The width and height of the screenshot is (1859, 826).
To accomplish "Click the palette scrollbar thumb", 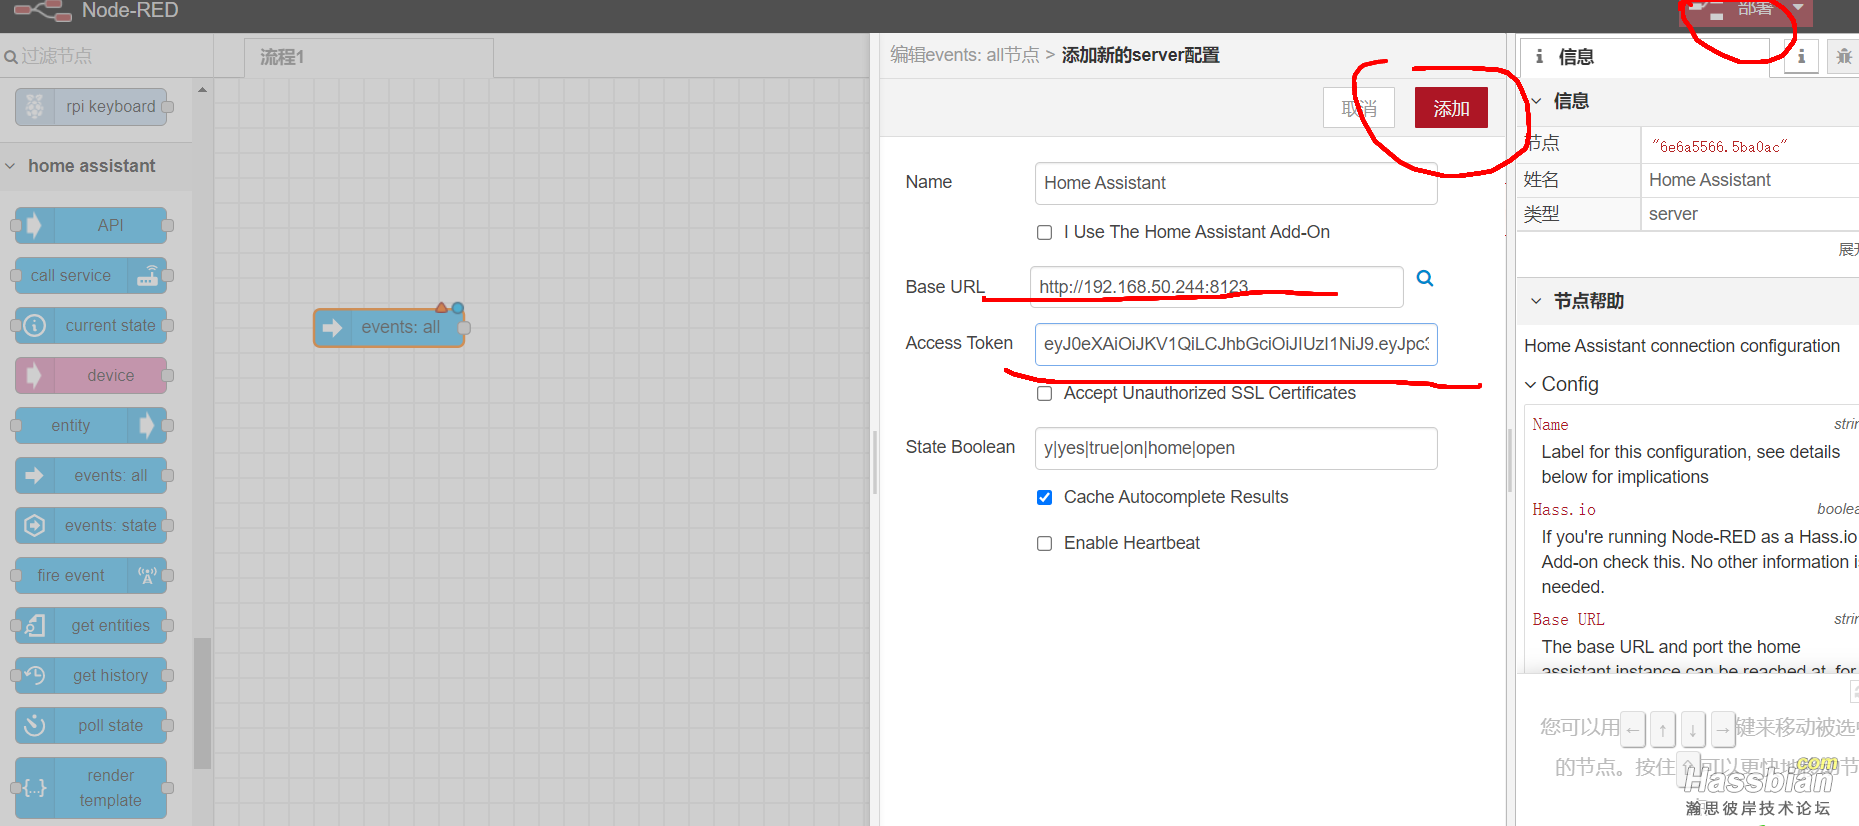I will click(203, 703).
